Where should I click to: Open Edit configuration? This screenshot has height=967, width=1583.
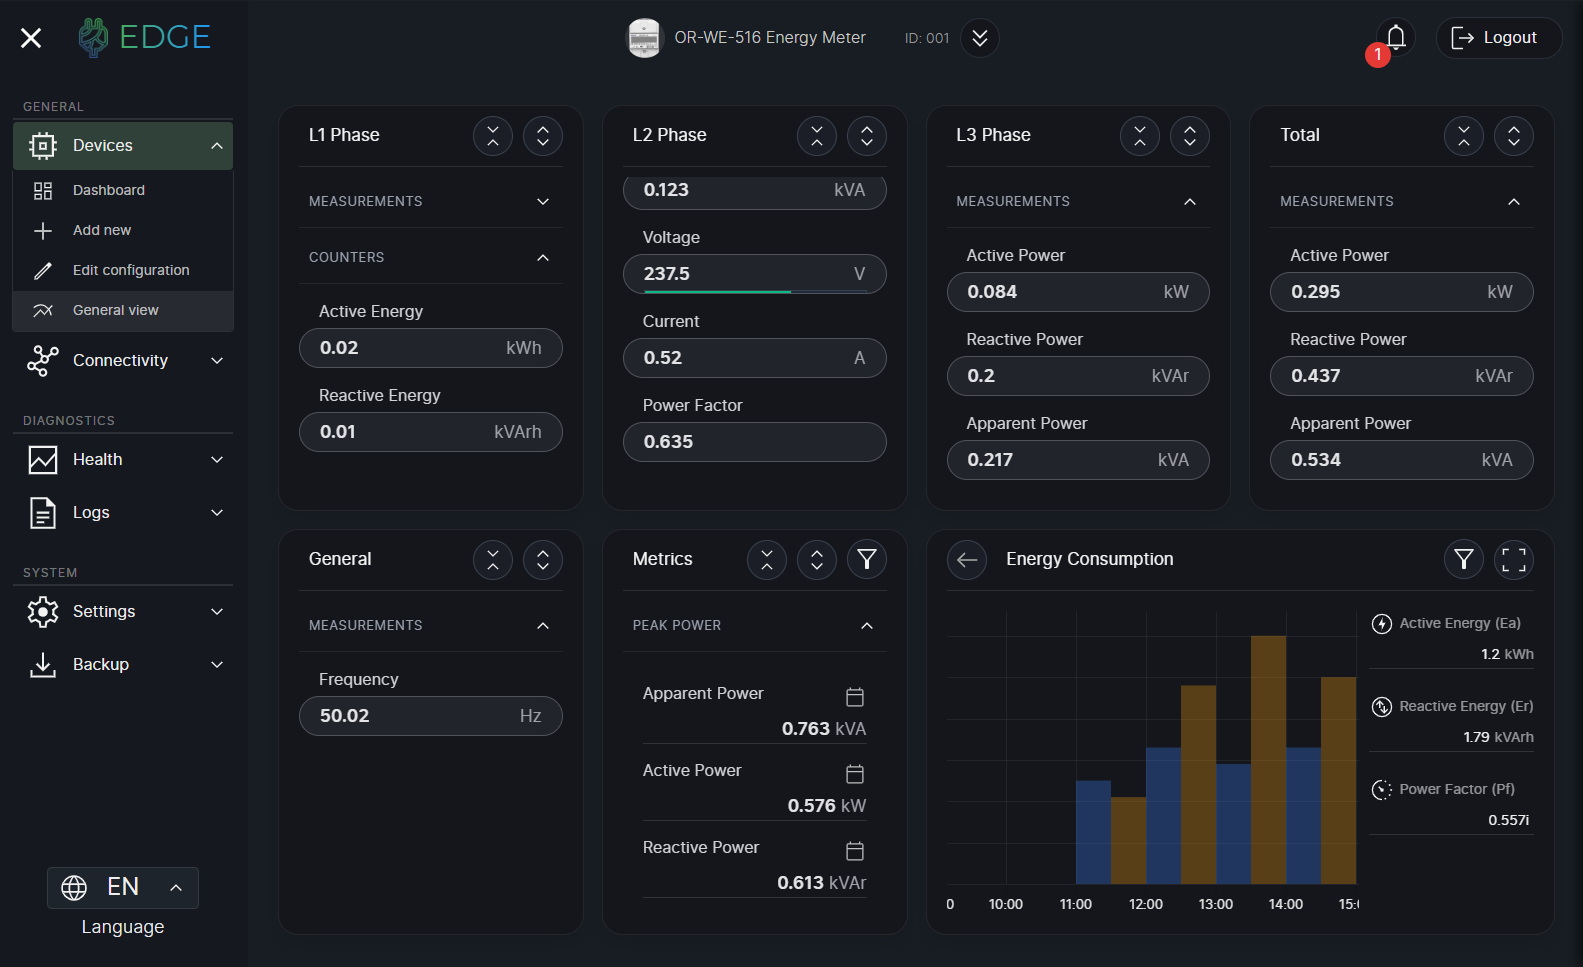click(x=123, y=270)
